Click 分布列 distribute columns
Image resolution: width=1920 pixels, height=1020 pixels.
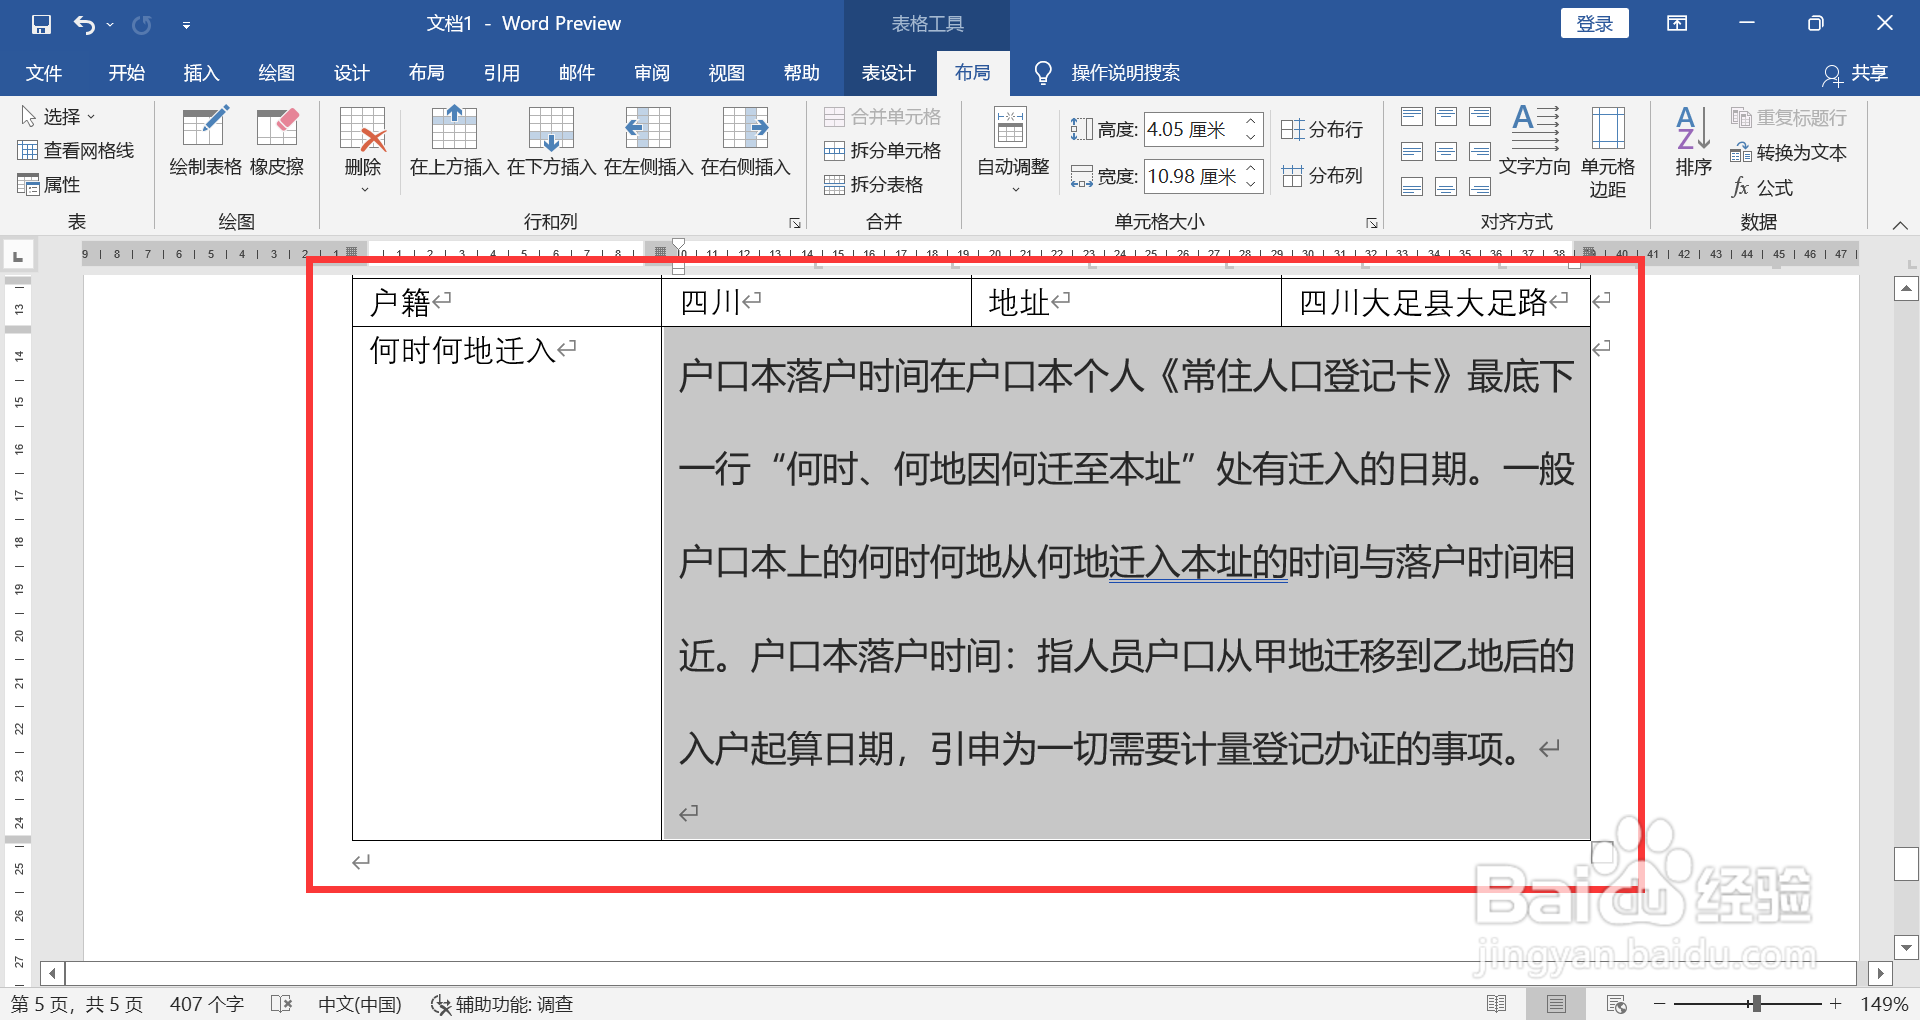pyautogui.click(x=1322, y=176)
